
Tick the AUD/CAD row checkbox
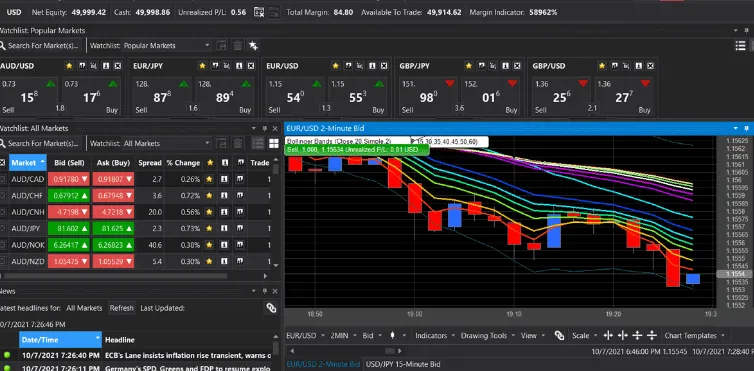tap(2, 179)
